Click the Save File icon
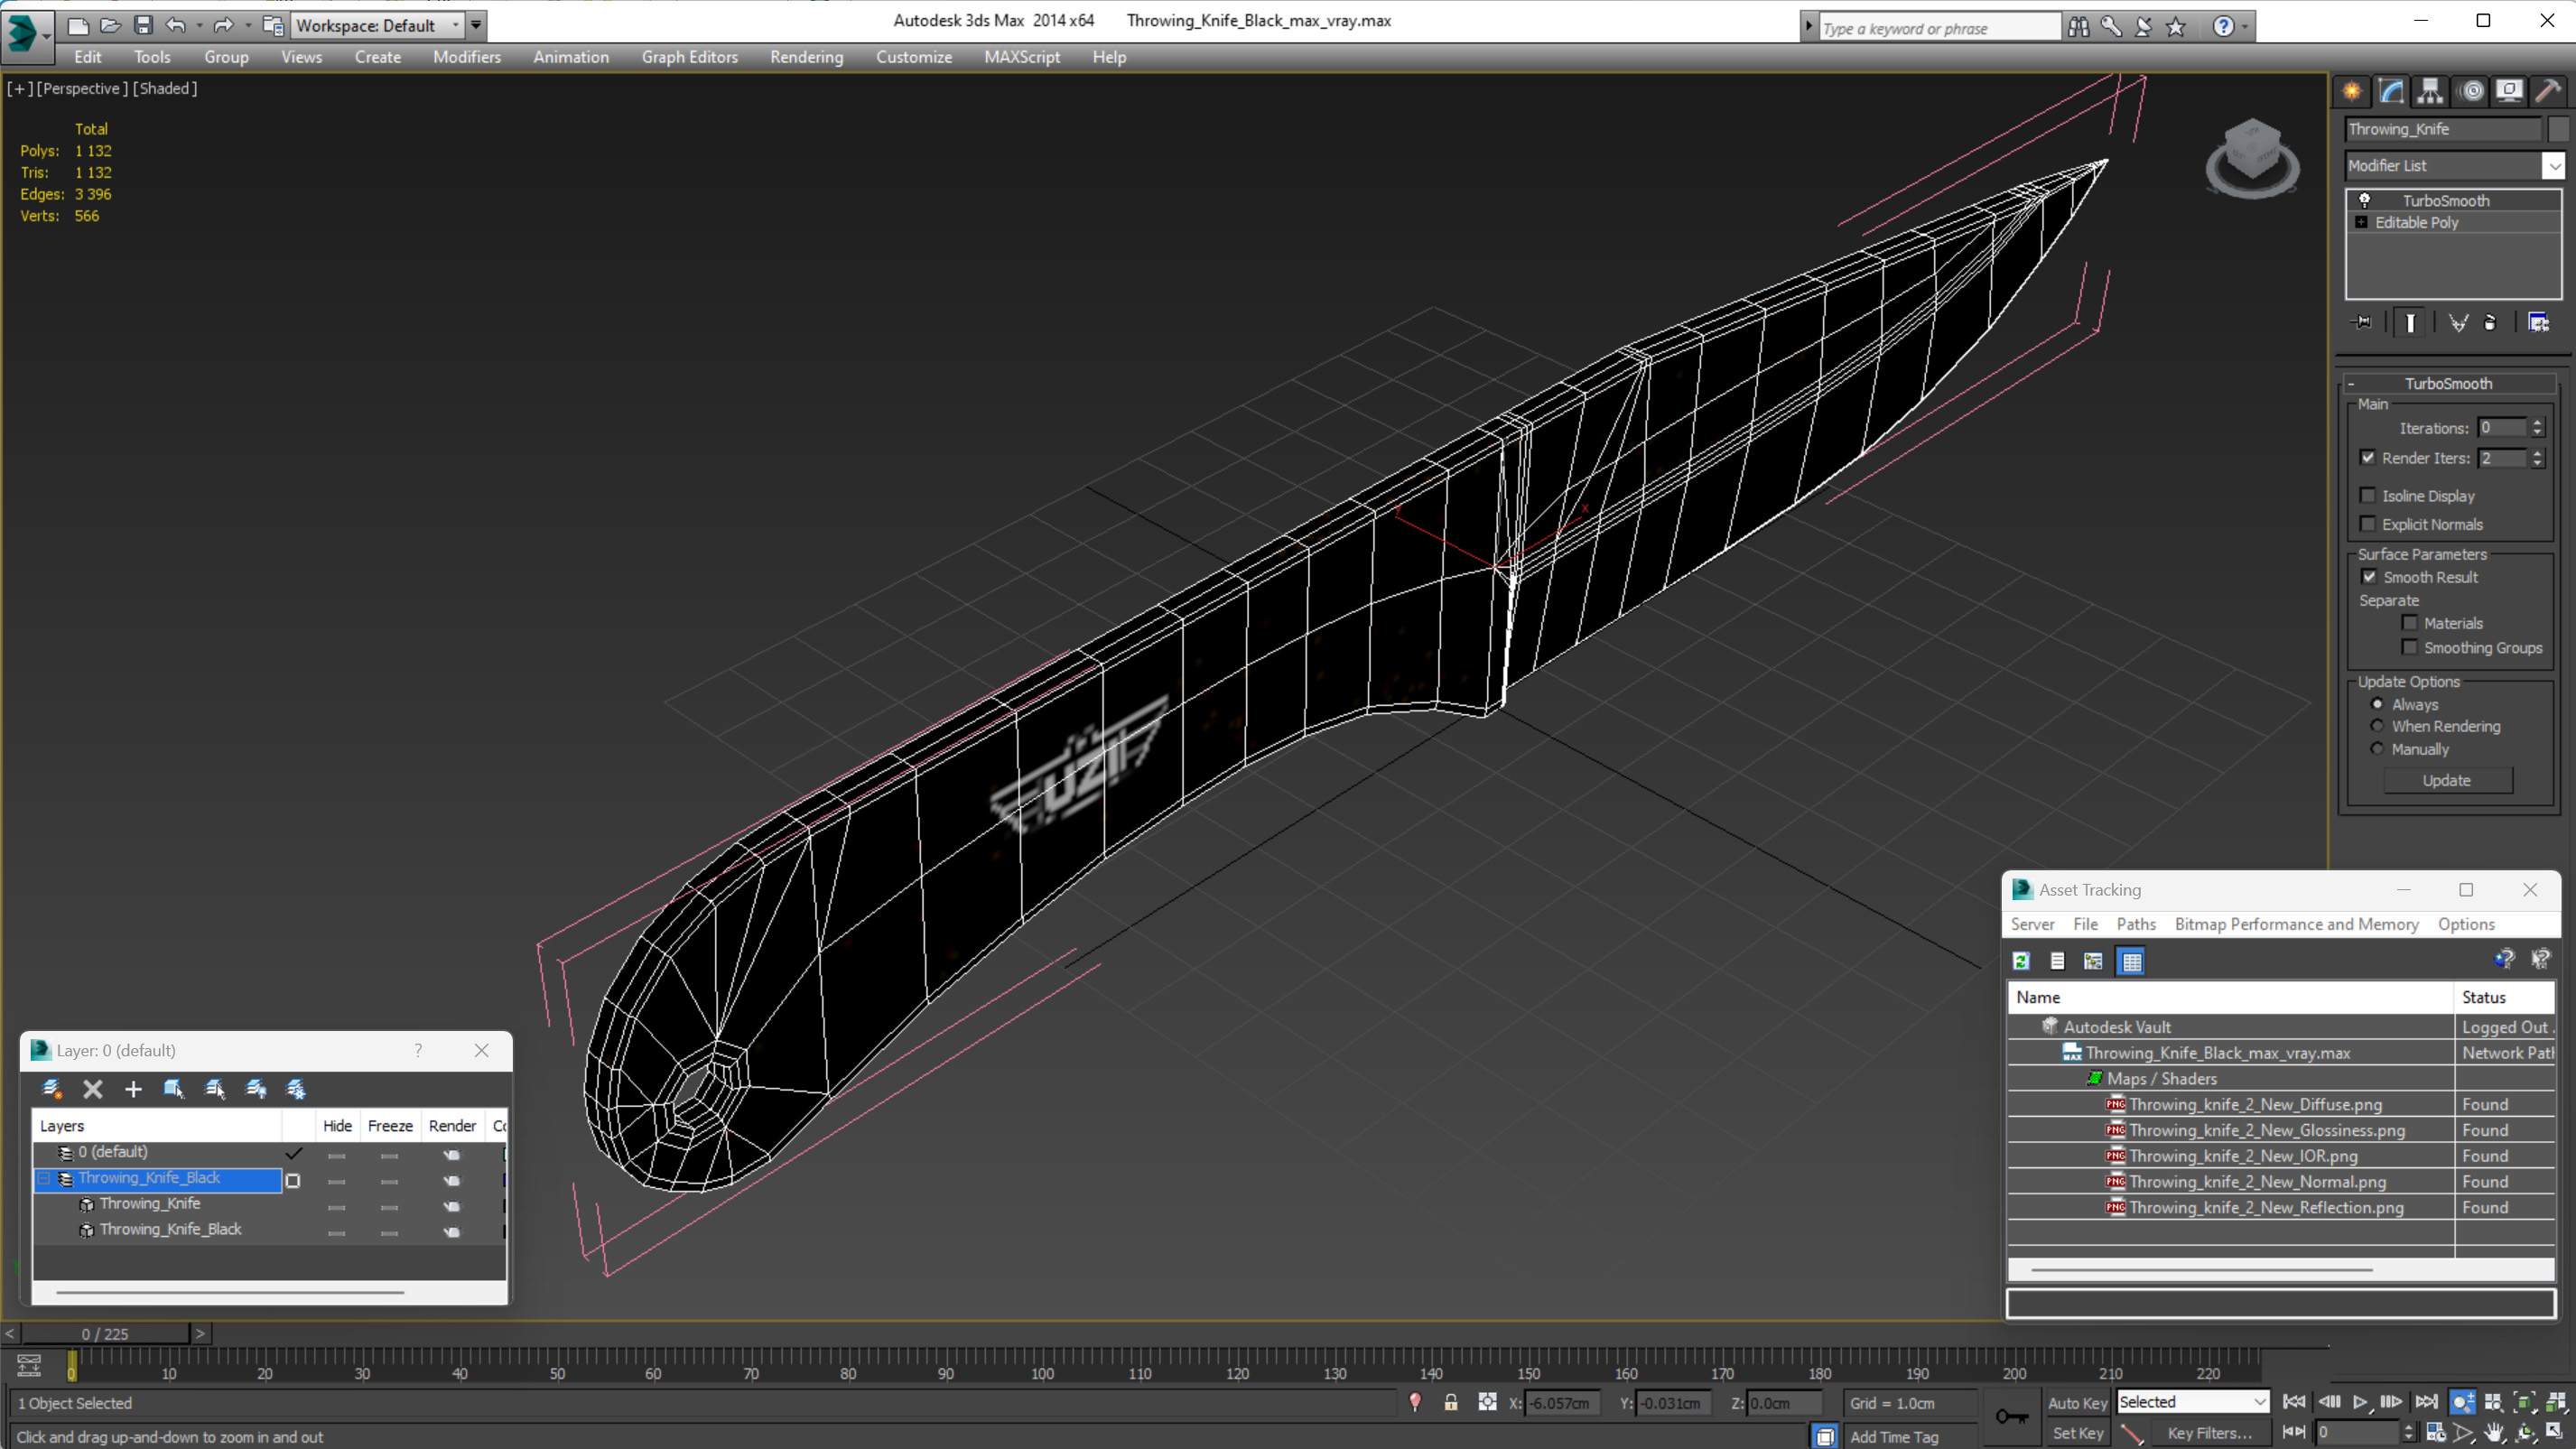 143,25
